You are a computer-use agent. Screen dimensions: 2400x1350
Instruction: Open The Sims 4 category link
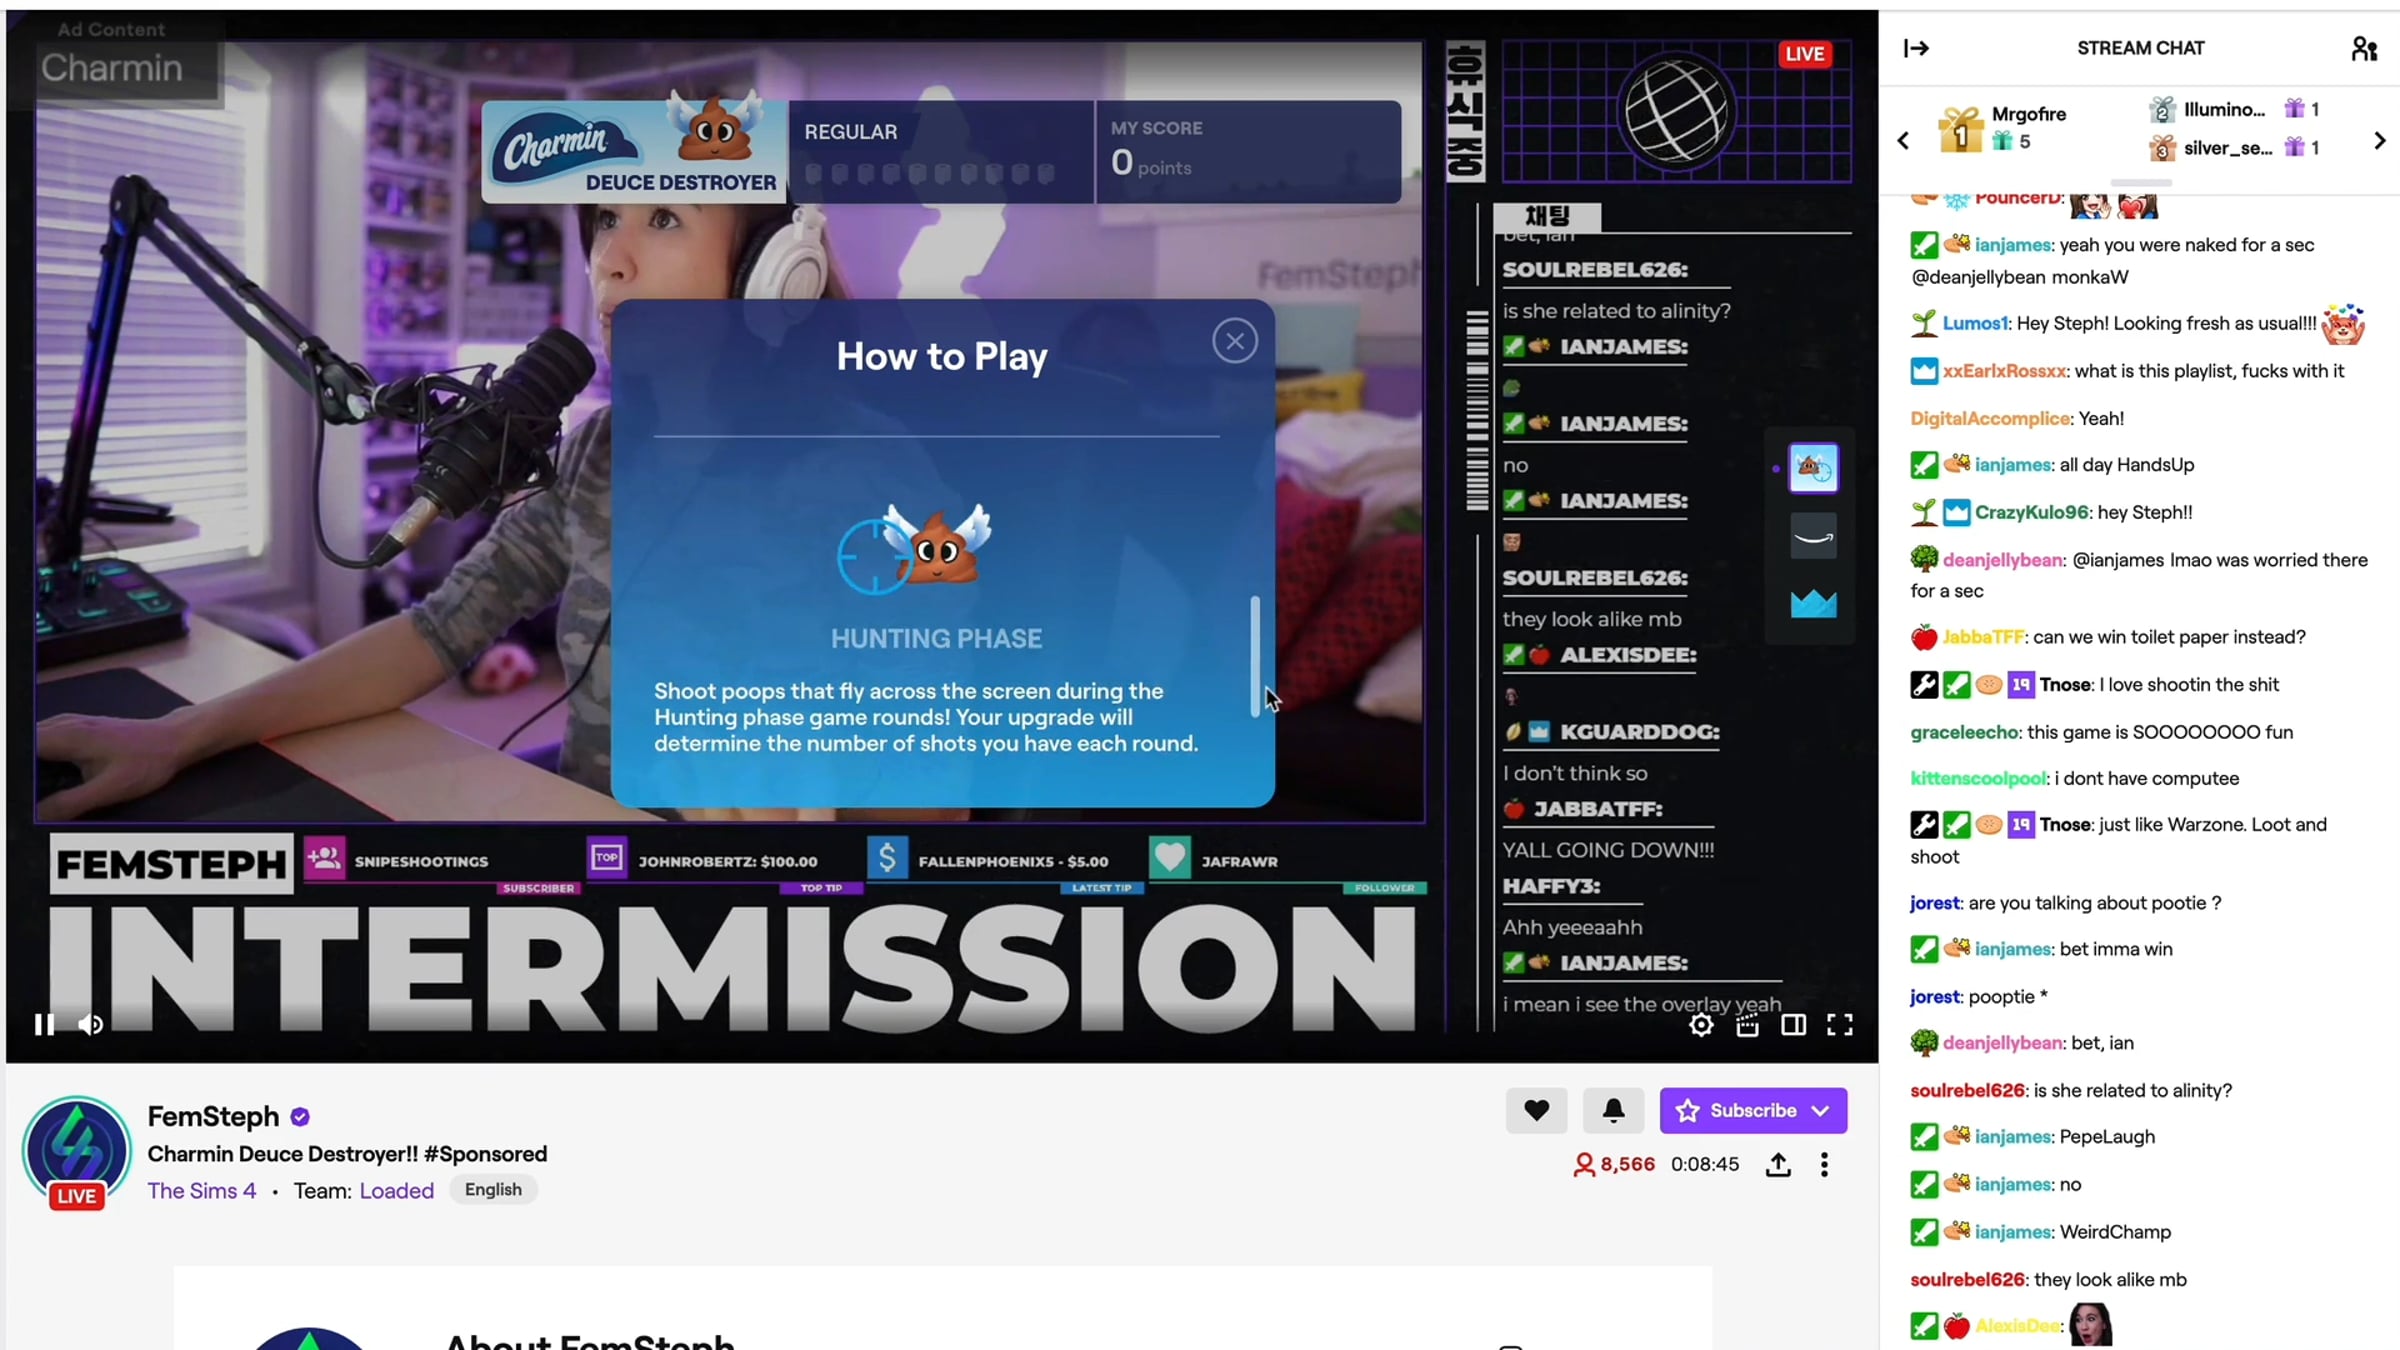(x=202, y=1190)
